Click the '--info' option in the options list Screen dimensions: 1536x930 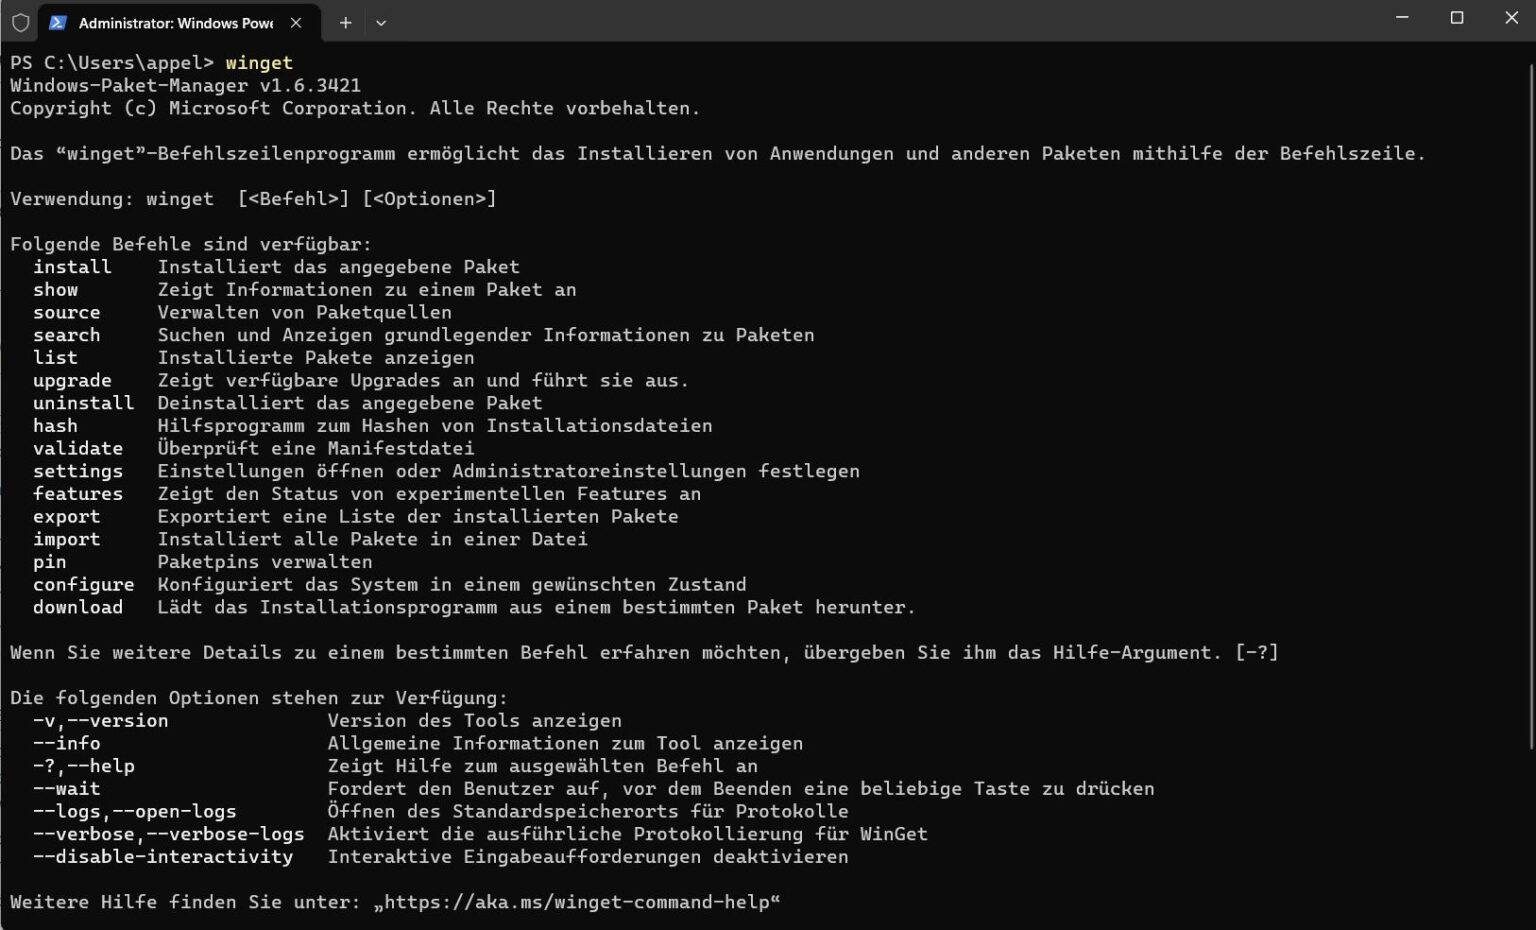coord(67,743)
